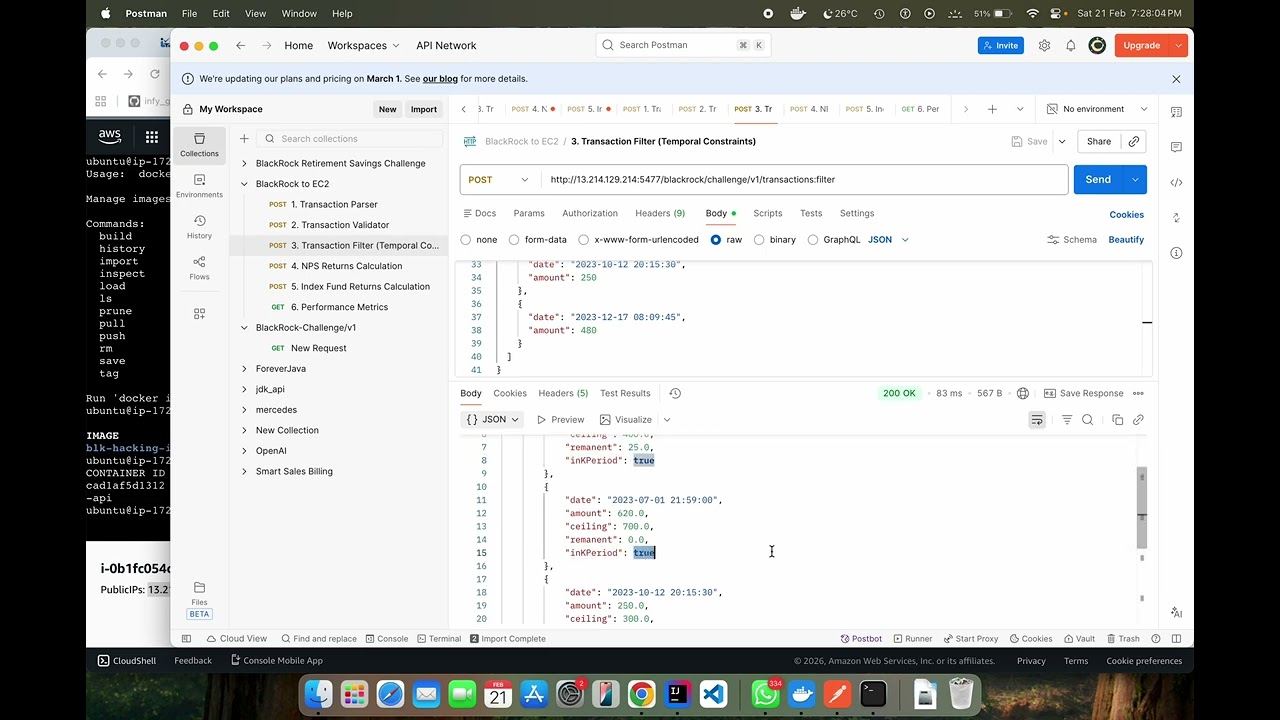Viewport: 1280px width, 720px height.
Task: Open Terminal in the footer
Action: click(x=439, y=638)
